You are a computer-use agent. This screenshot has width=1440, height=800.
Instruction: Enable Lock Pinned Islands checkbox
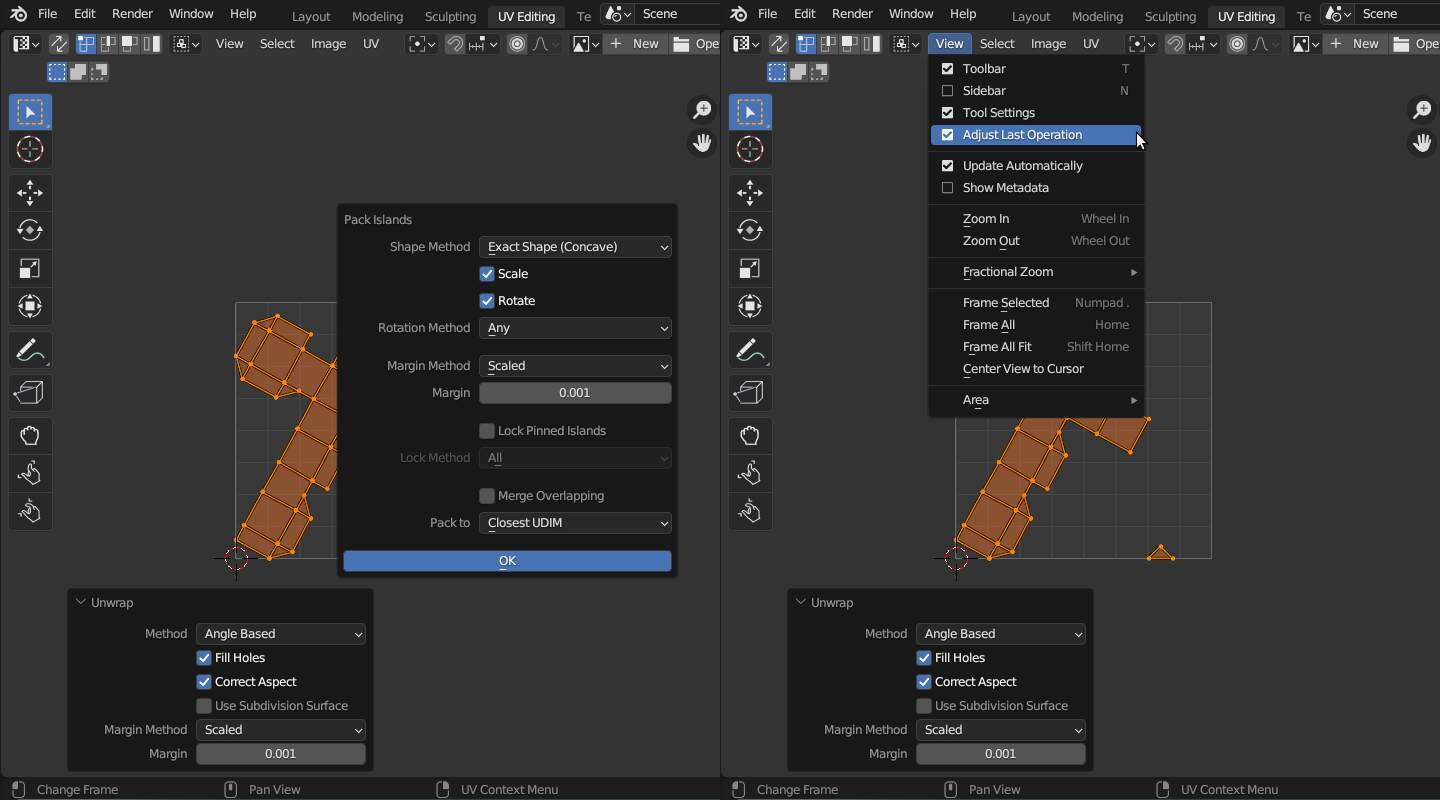click(x=487, y=431)
